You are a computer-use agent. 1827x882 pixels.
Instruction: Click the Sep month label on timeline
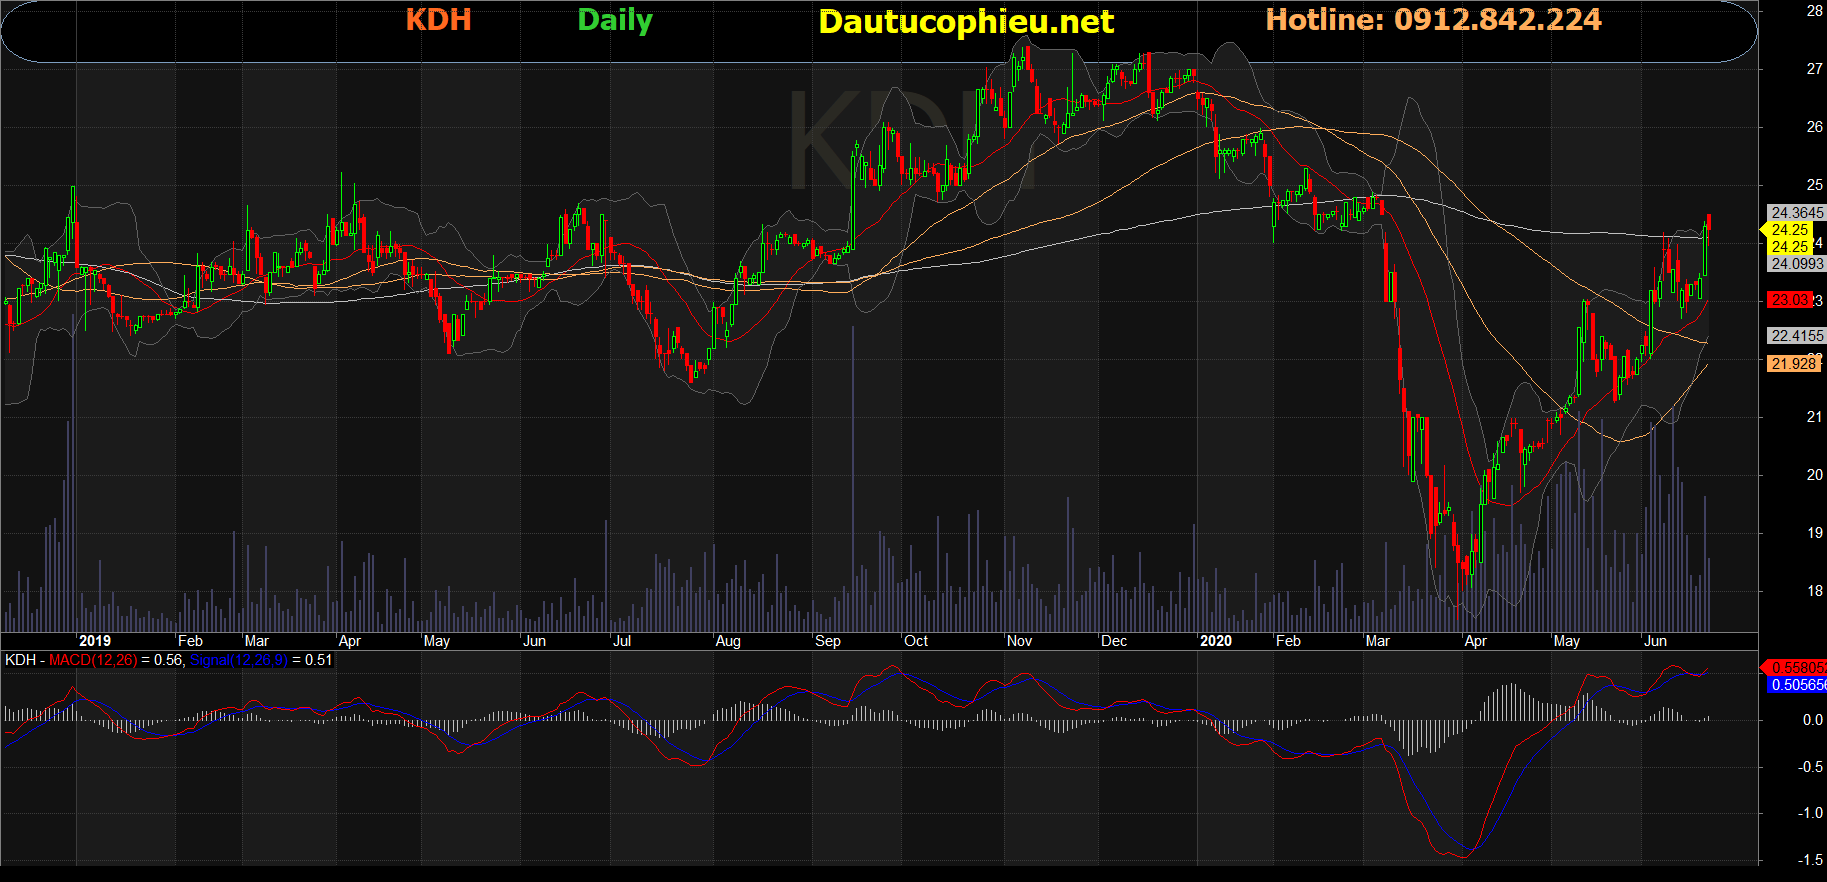point(828,641)
